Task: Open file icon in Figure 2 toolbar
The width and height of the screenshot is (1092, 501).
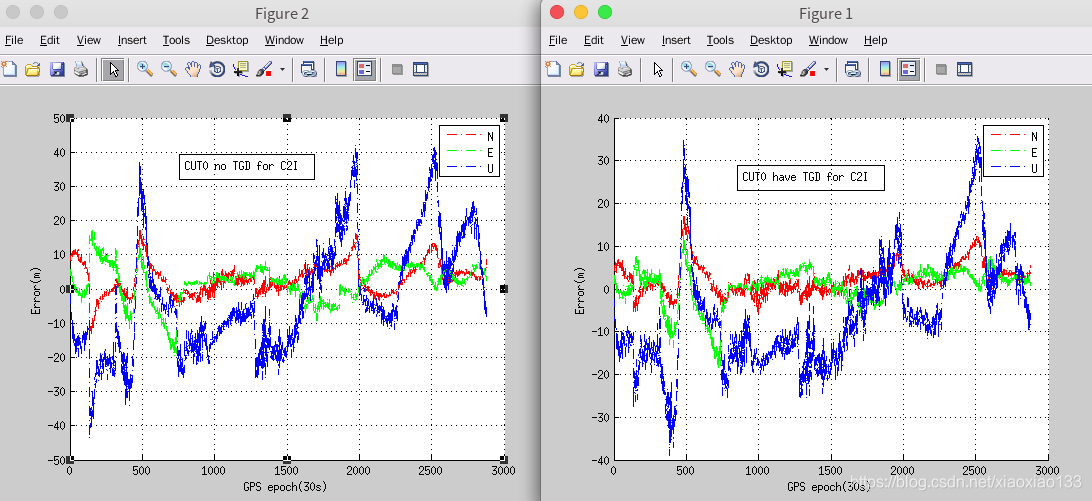Action: coord(32,69)
